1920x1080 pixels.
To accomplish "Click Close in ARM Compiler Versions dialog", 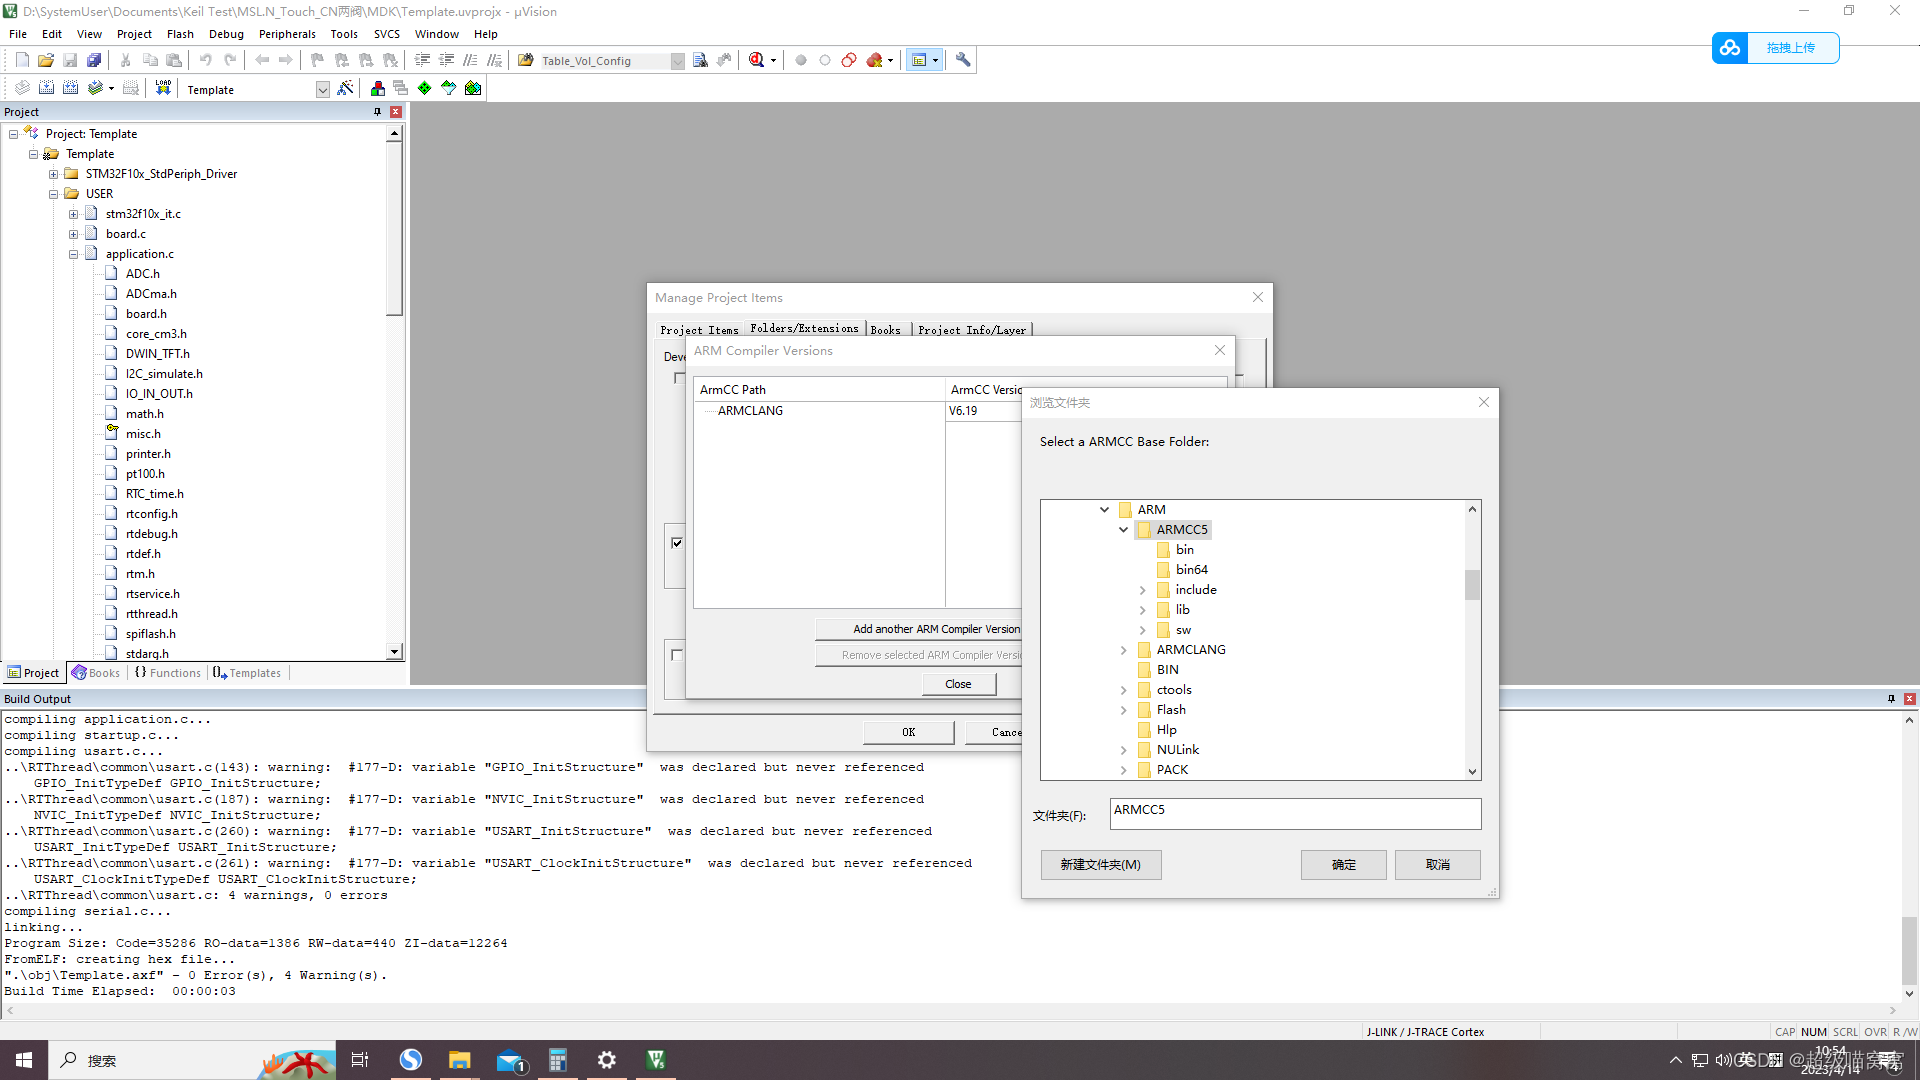I will [x=958, y=684].
